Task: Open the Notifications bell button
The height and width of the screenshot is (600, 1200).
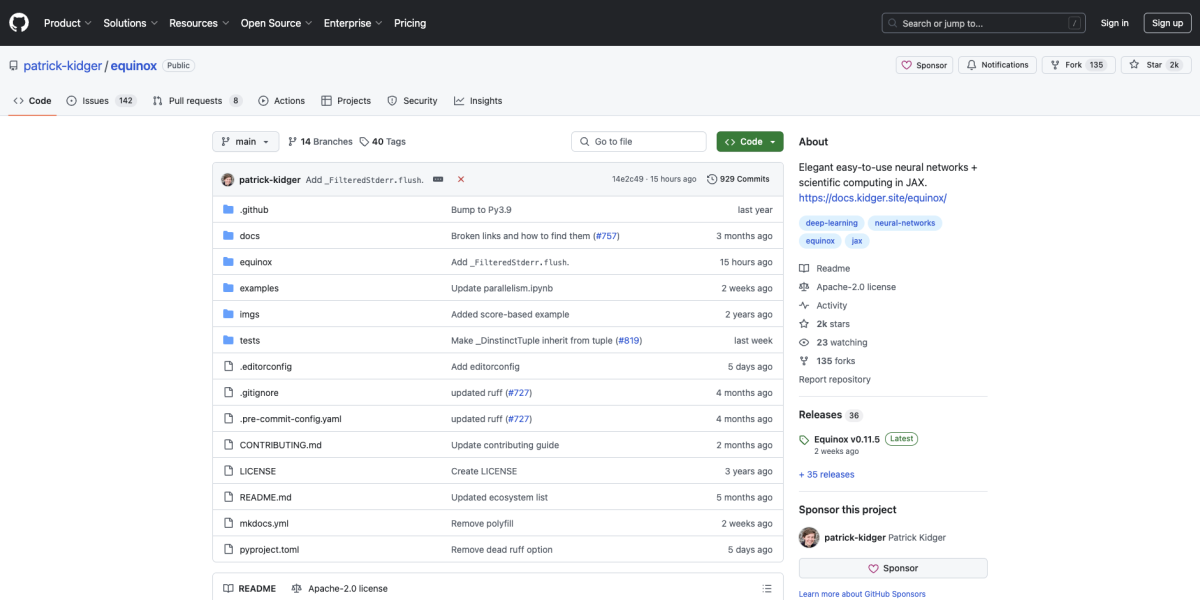Action: [x=997, y=65]
